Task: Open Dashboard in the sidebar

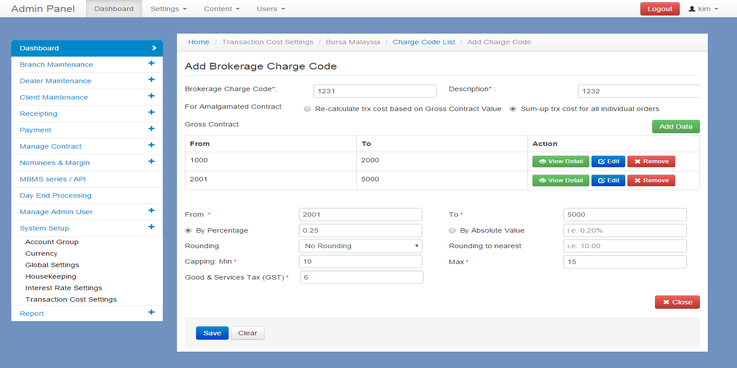Action: coord(87,48)
